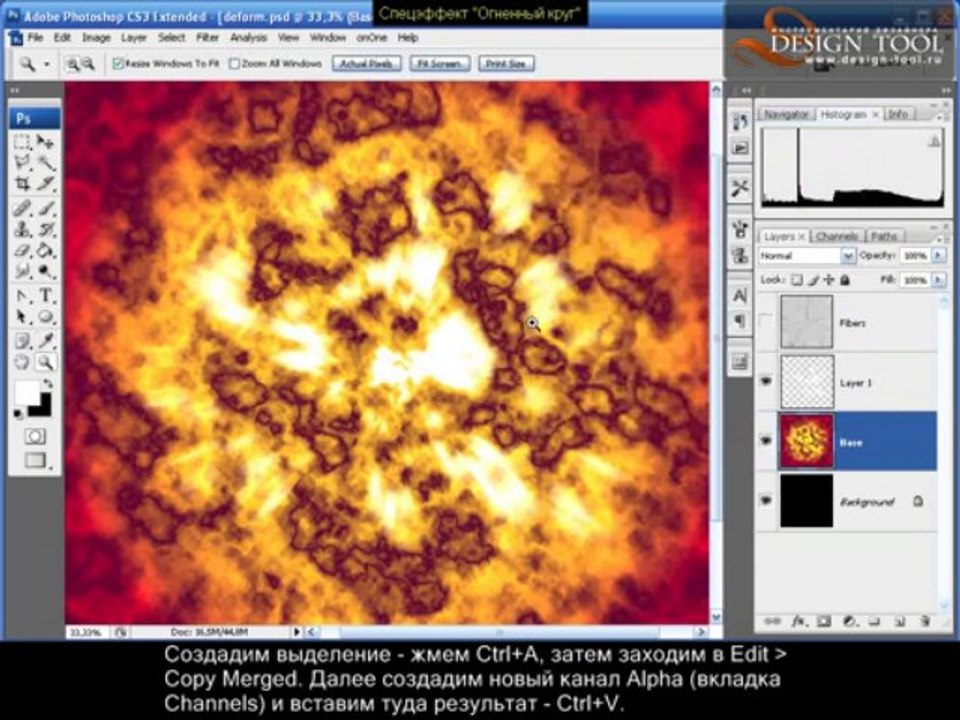Open Character panel icon in dock
Viewport: 960px width, 720px height.
coord(740,296)
